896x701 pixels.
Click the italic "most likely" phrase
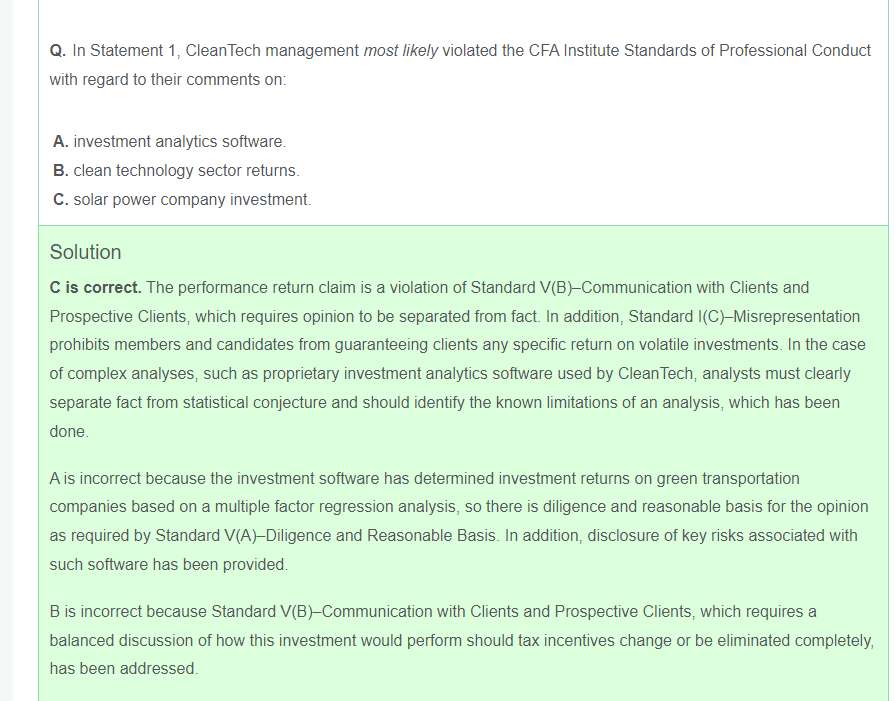(400, 51)
